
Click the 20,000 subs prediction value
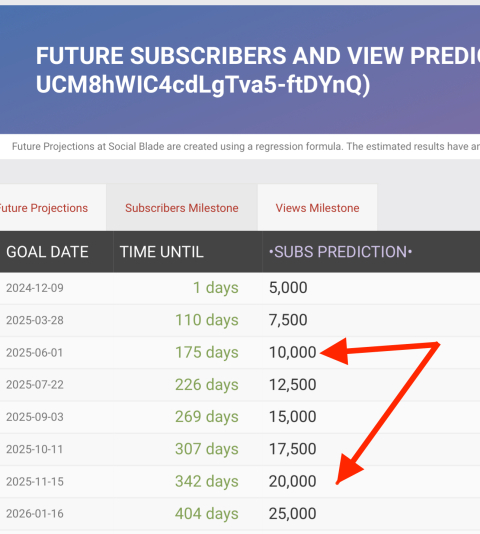click(x=293, y=481)
